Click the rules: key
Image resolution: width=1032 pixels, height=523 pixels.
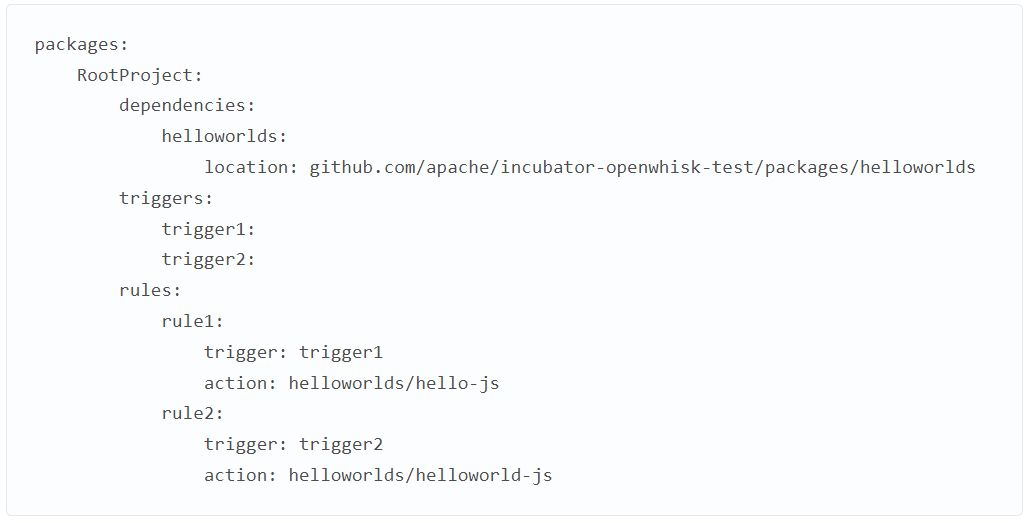pos(150,290)
